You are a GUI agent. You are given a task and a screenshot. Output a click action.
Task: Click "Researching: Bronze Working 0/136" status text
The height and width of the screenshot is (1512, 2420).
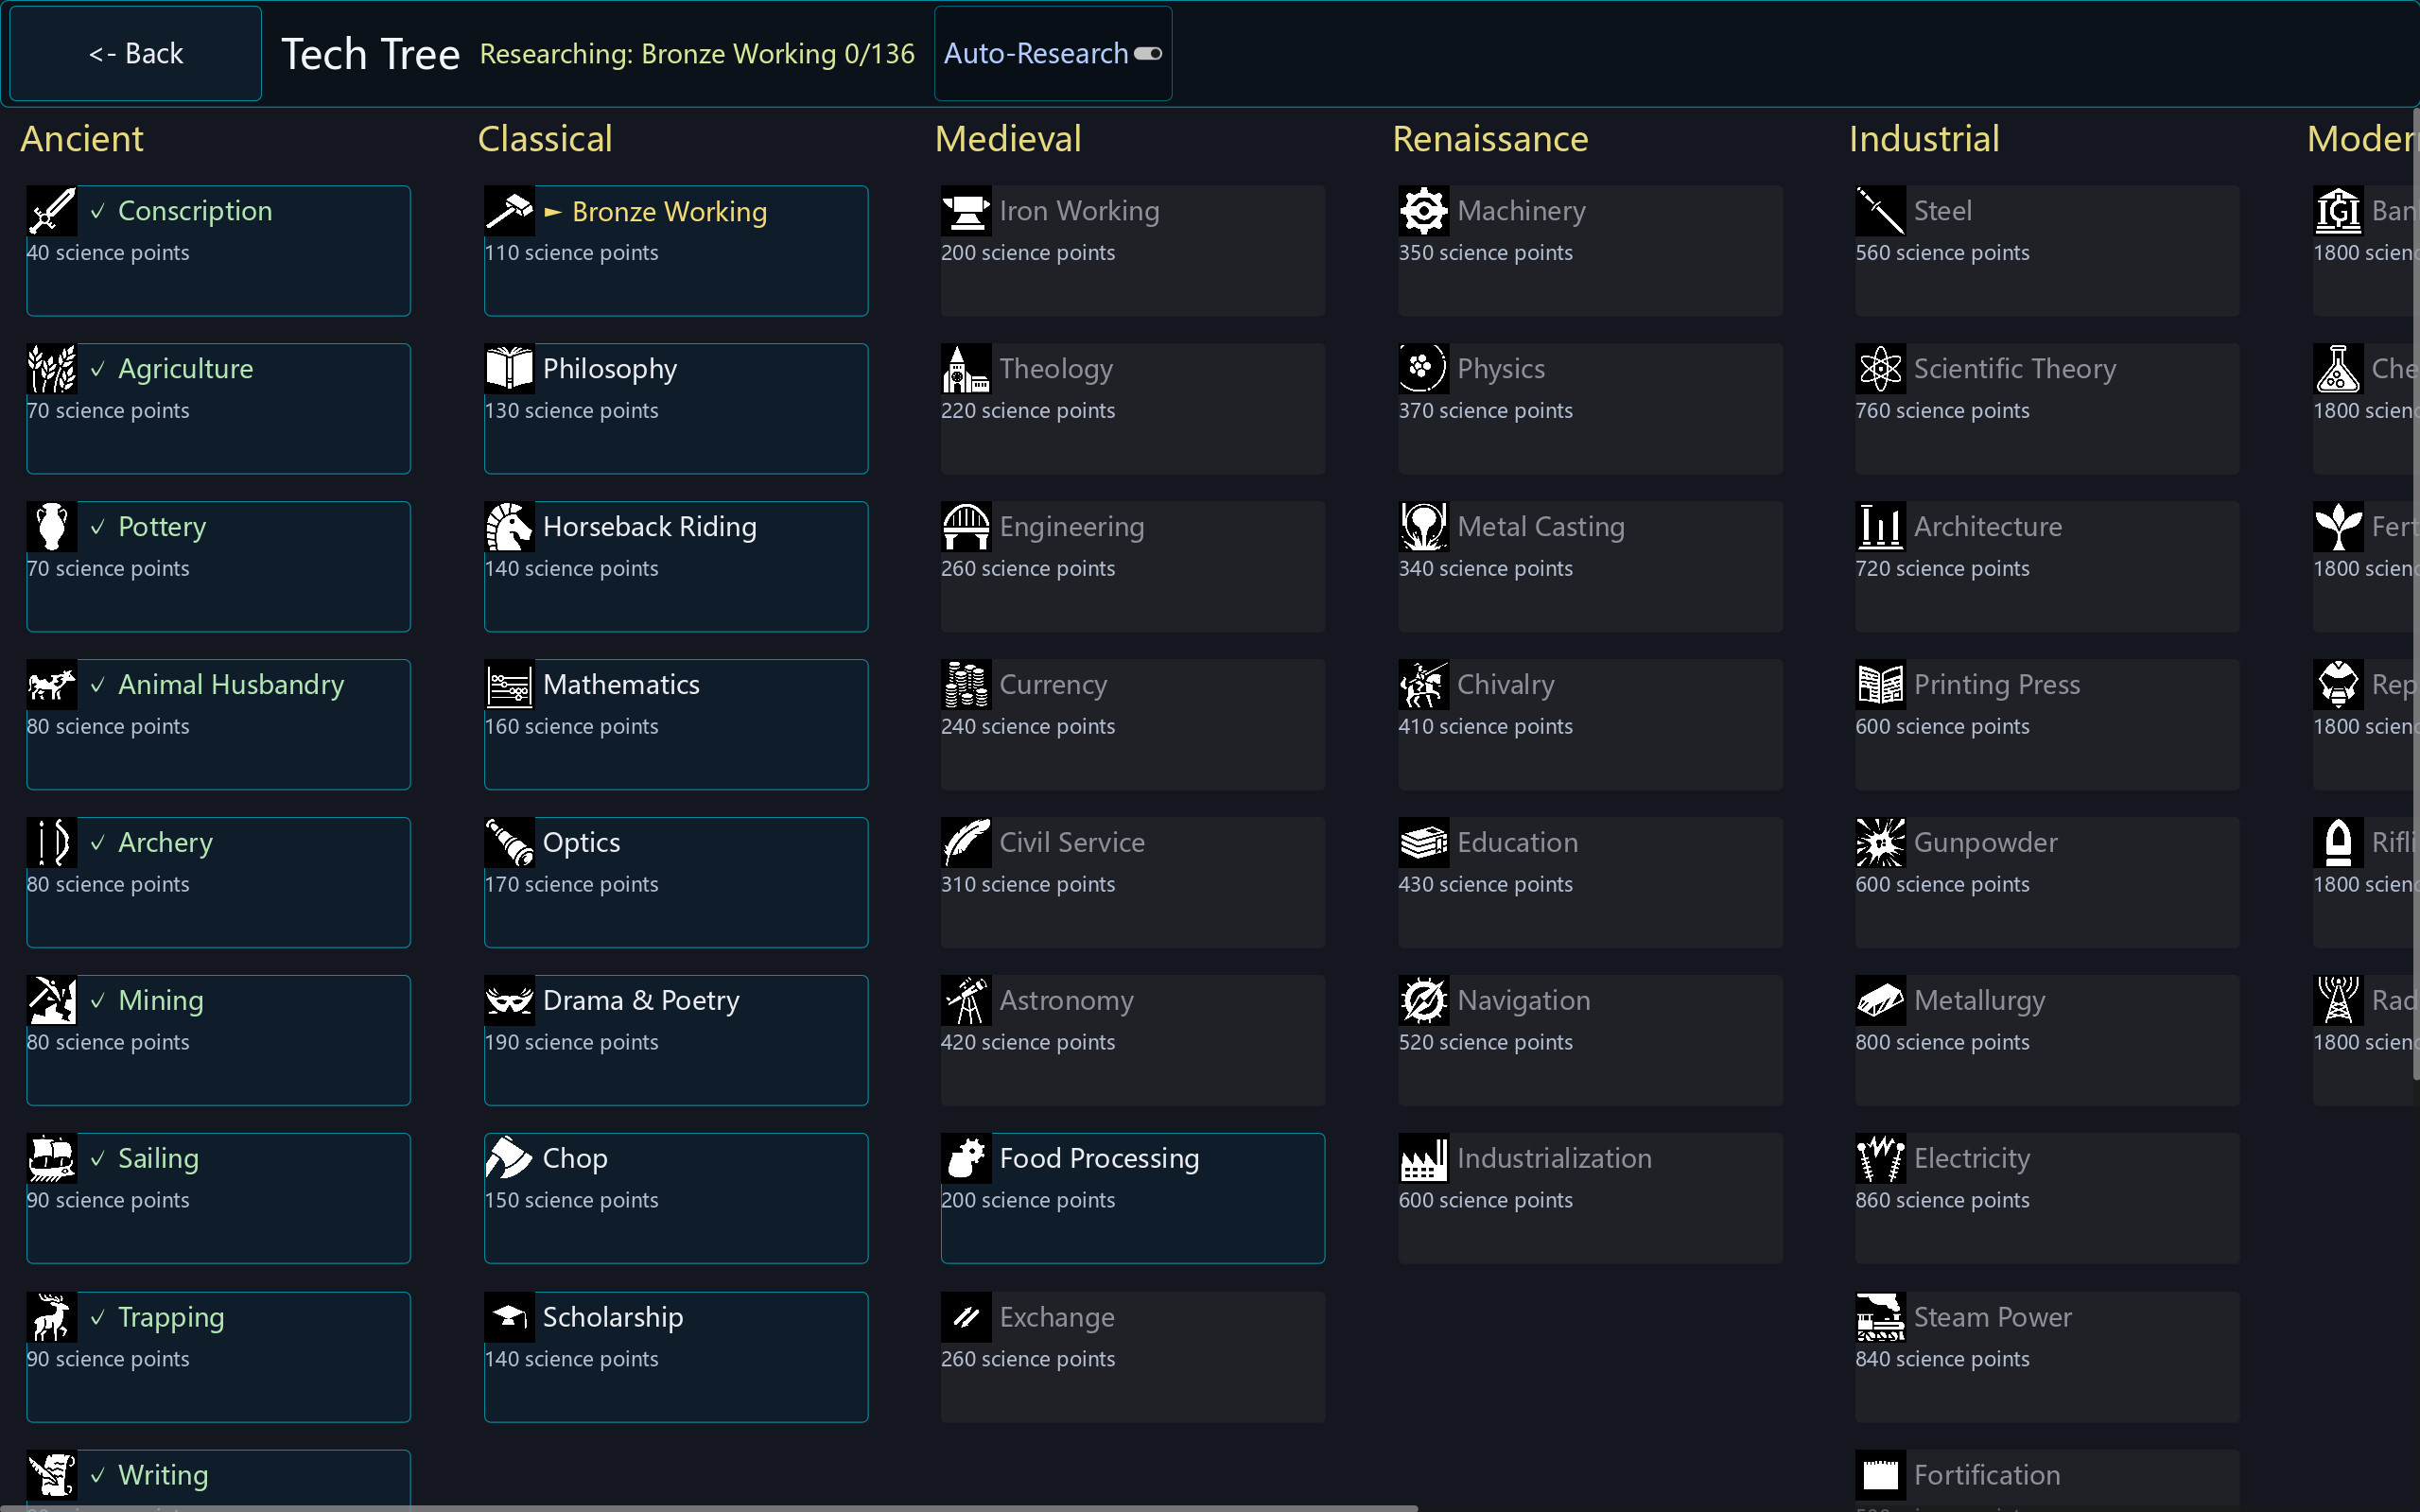[x=697, y=54]
